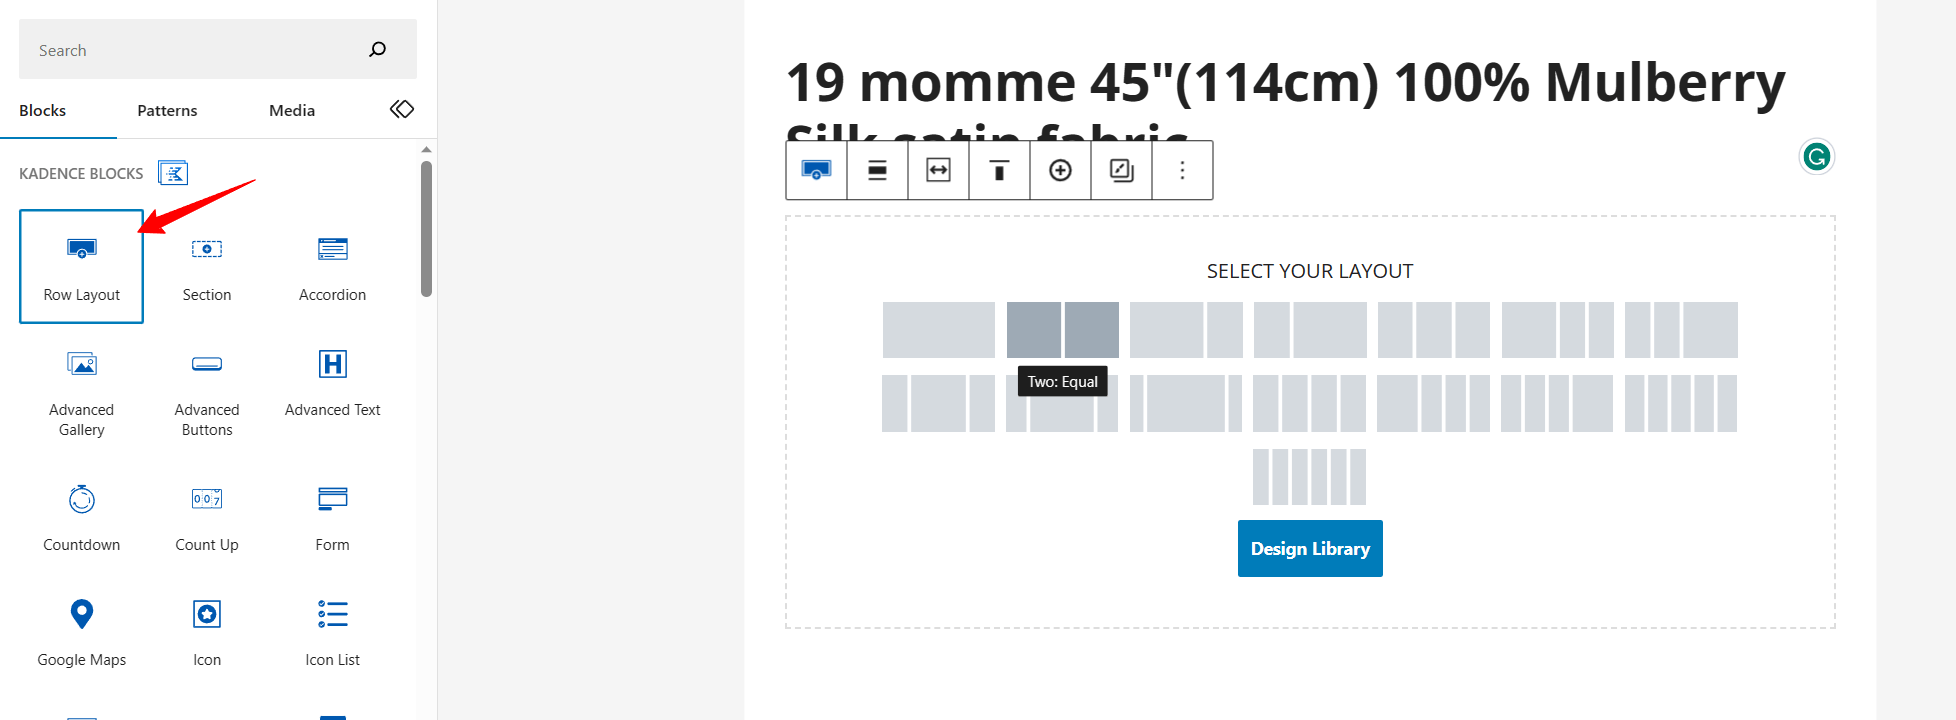1956x720 pixels.
Task: Switch to the Patterns tab
Action: 167,111
